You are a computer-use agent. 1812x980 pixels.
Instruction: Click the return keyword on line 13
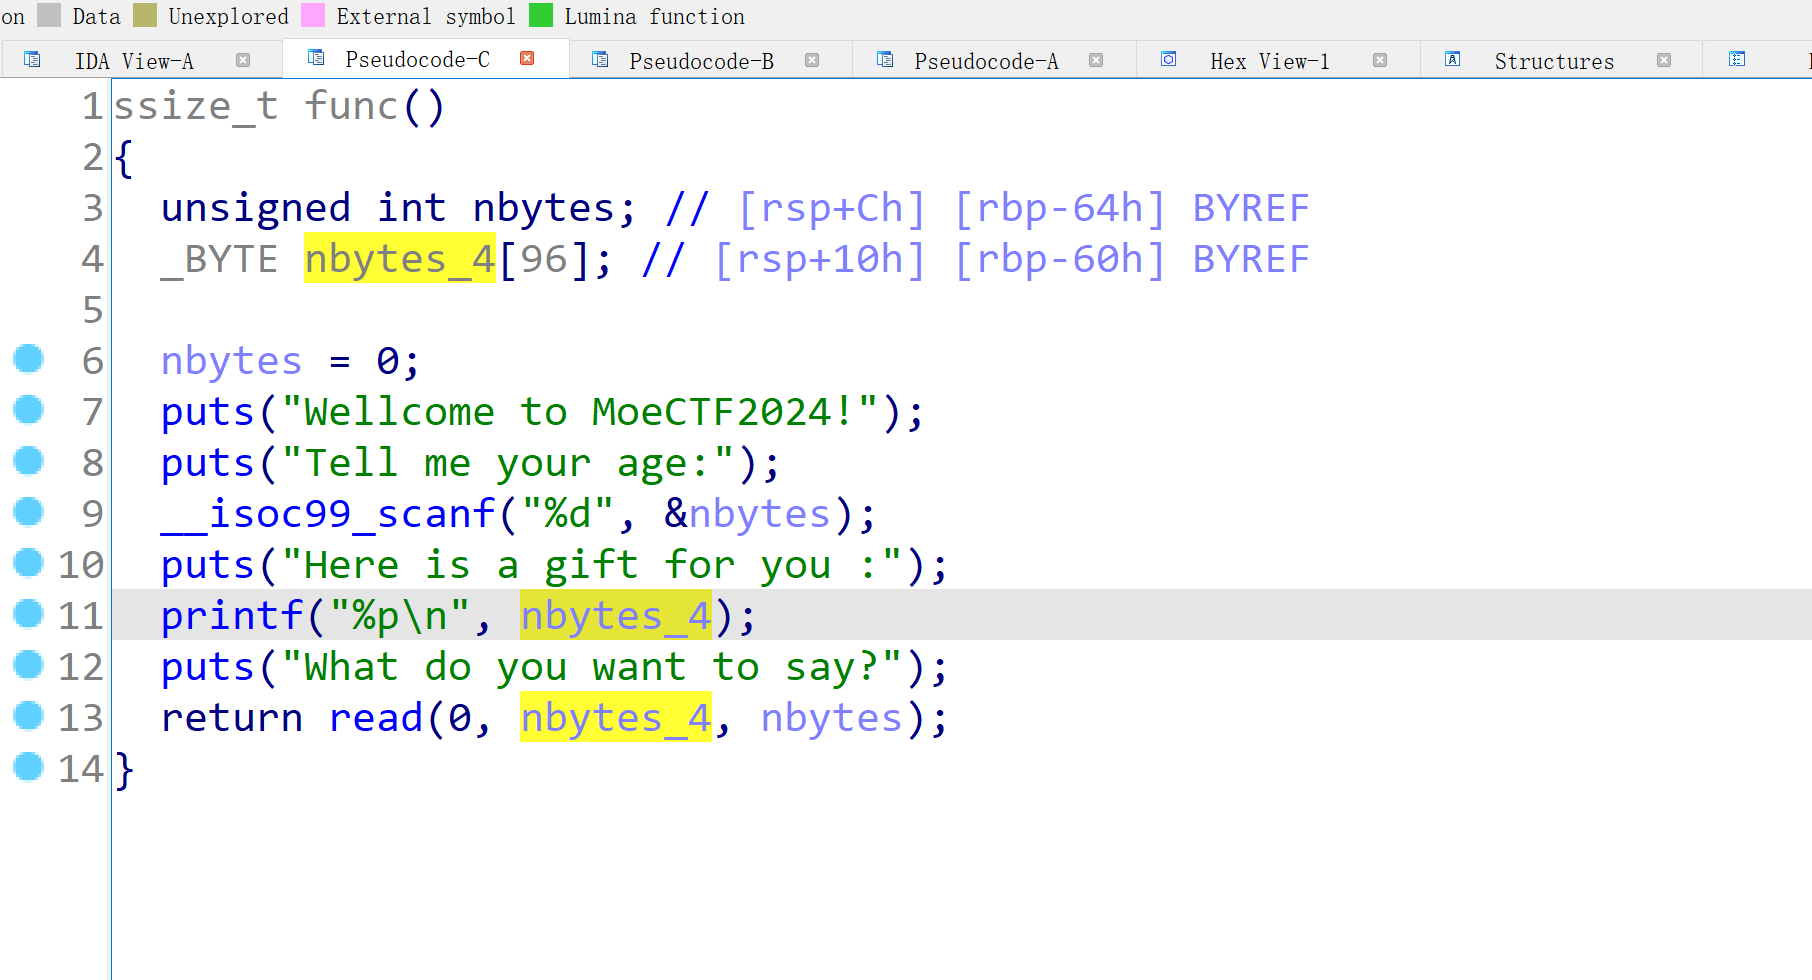click(x=232, y=718)
